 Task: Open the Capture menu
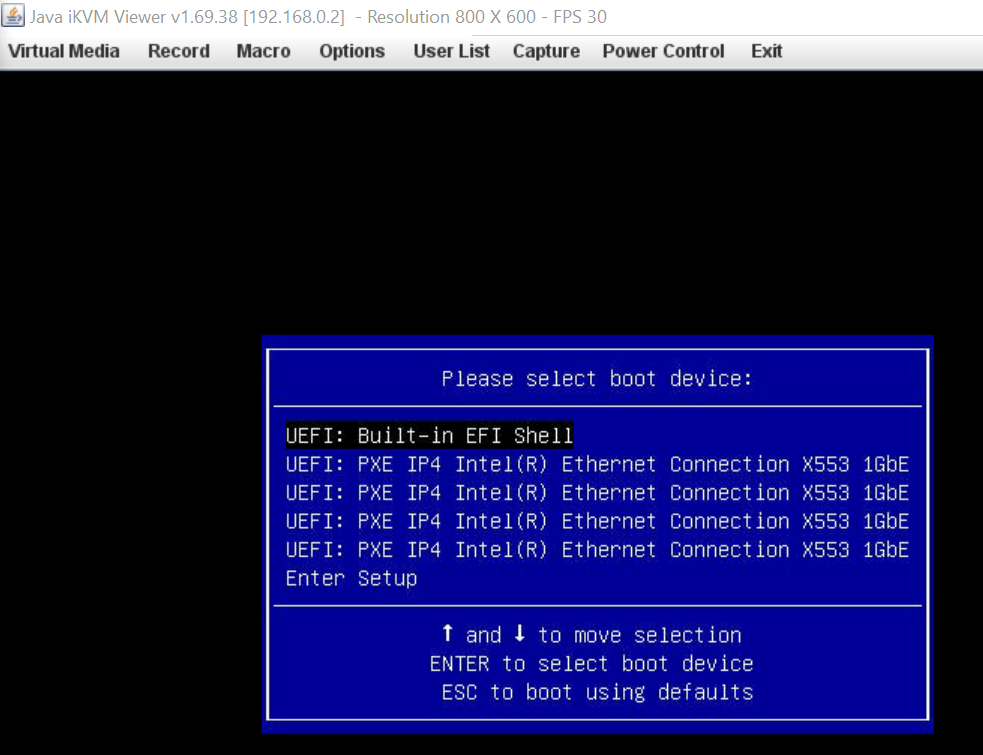pyautogui.click(x=546, y=51)
